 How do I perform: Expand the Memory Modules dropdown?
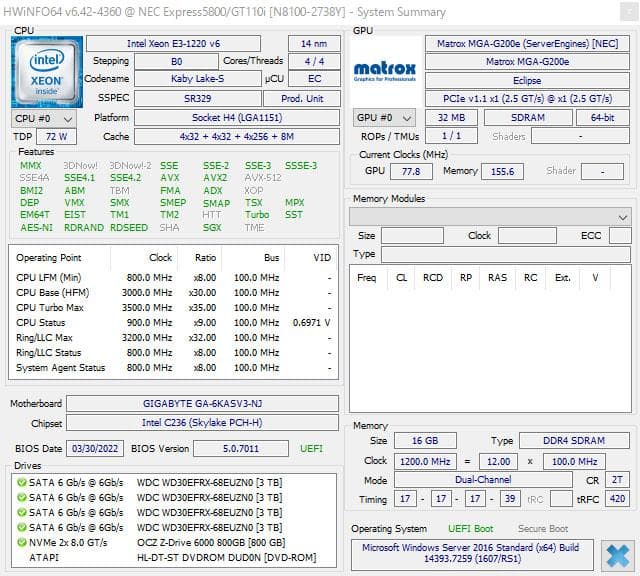point(490,217)
